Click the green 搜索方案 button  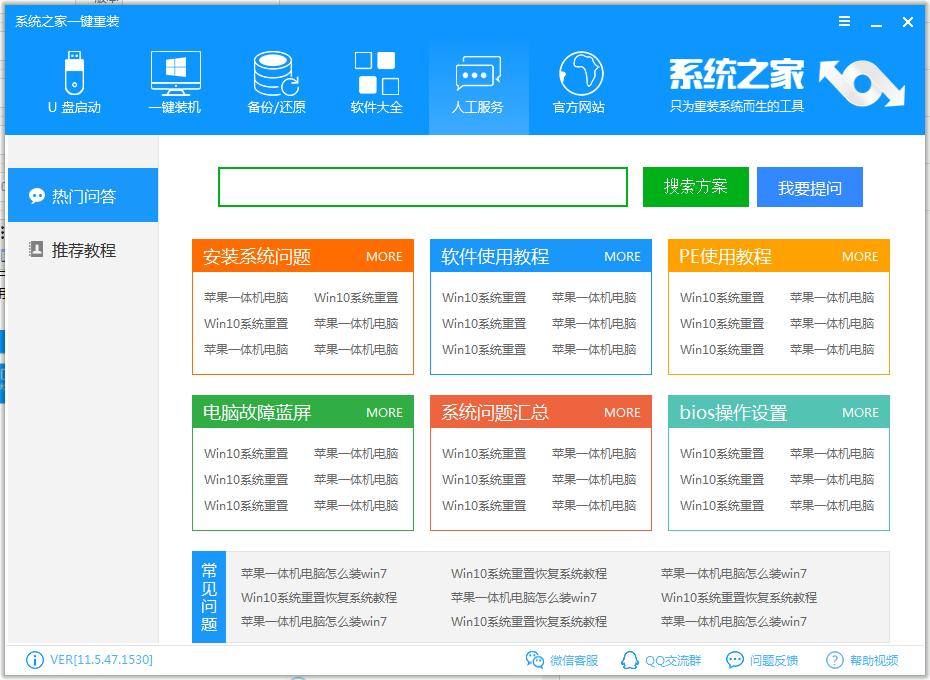click(x=696, y=187)
